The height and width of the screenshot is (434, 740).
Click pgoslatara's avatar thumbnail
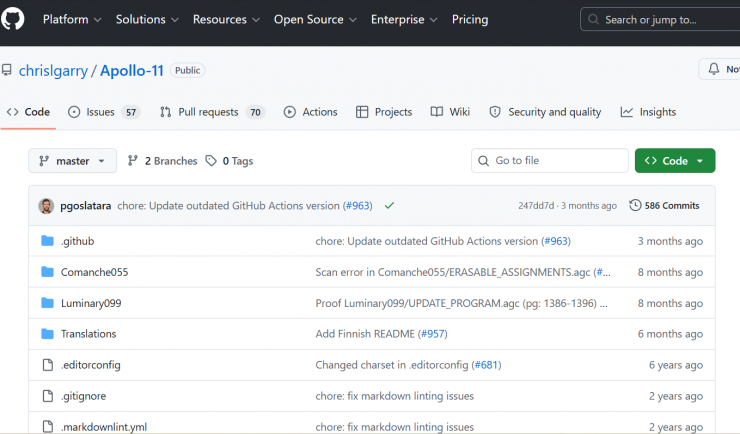click(46, 206)
